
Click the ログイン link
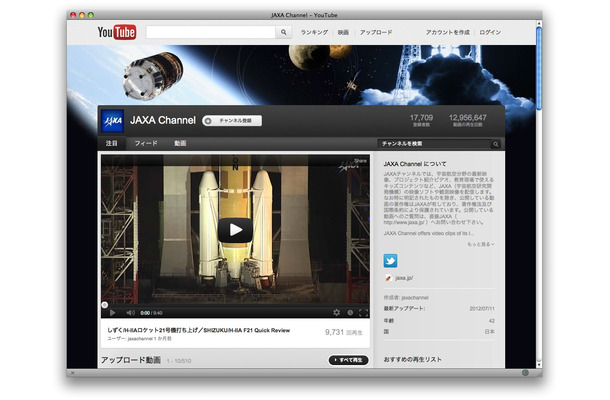click(x=490, y=32)
